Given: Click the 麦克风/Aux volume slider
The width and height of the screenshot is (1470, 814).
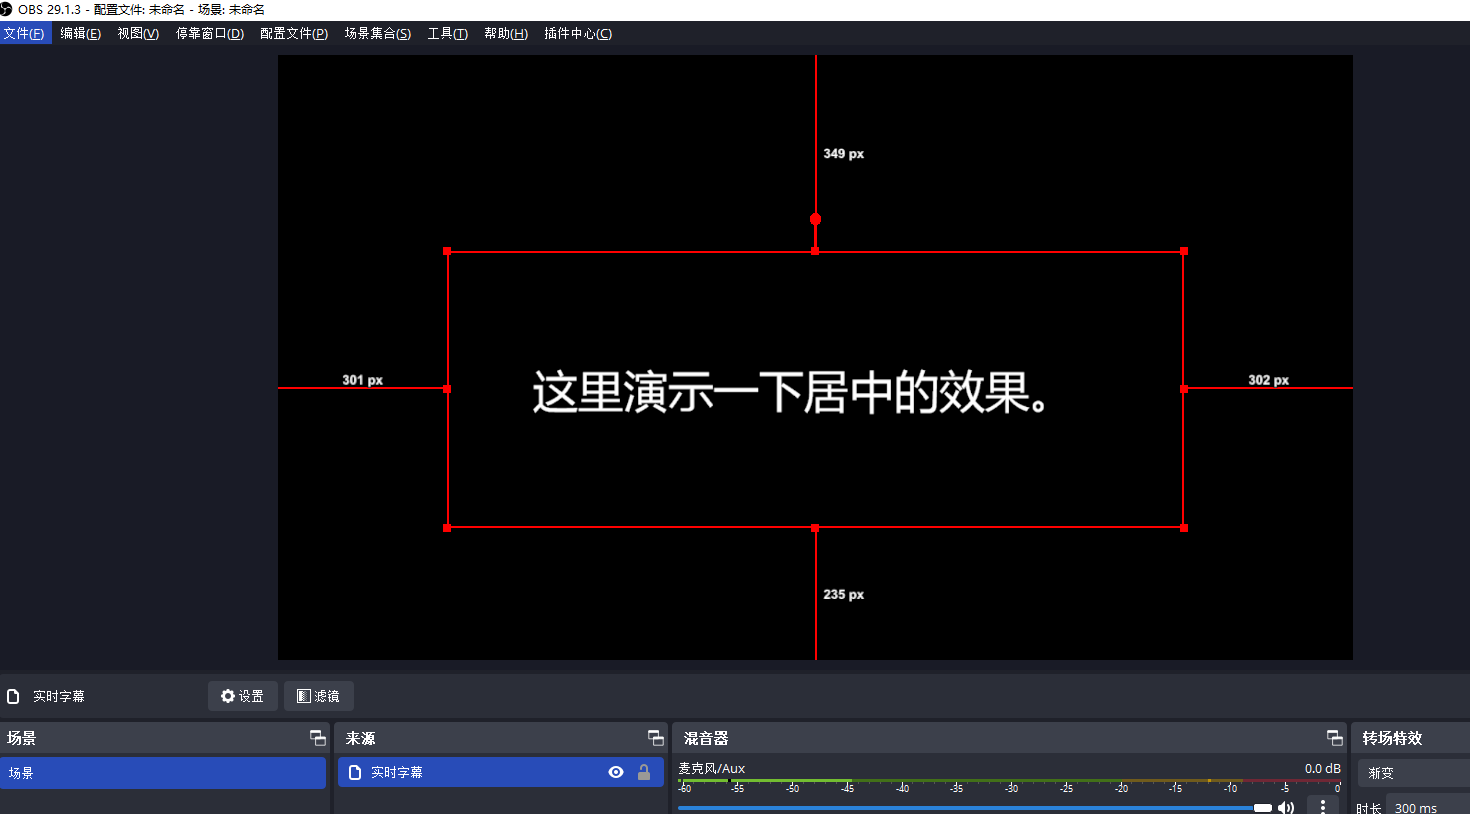Looking at the screenshot, I should point(975,807).
